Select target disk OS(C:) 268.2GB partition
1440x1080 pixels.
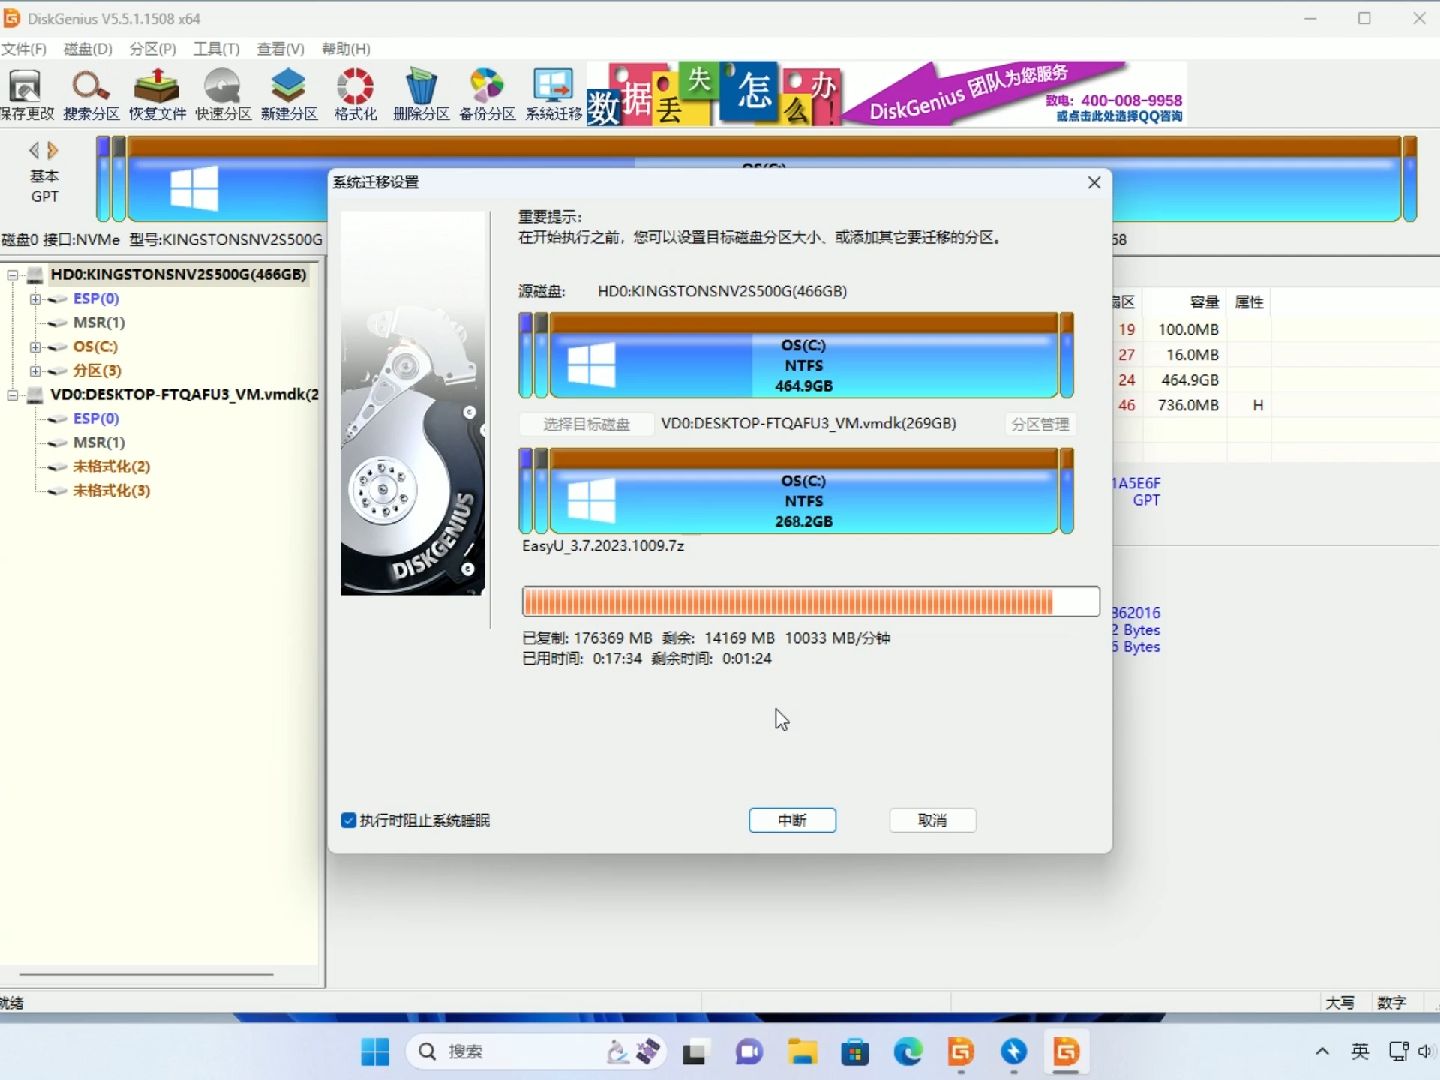804,492
